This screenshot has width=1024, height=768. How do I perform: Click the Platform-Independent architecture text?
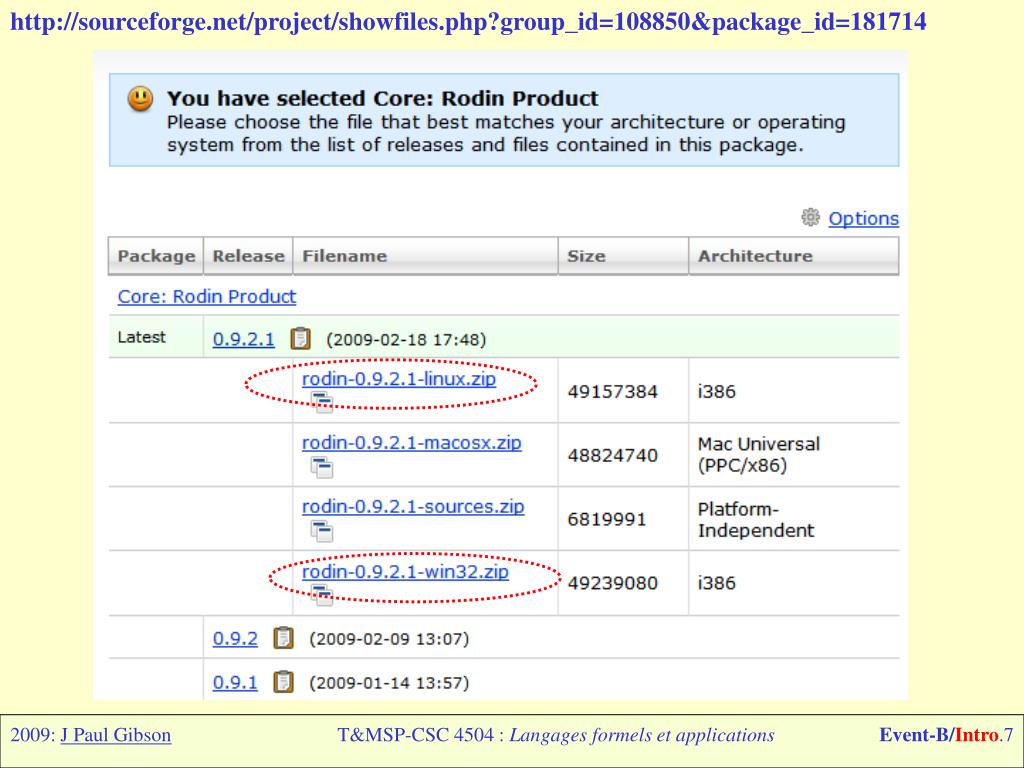click(x=756, y=519)
